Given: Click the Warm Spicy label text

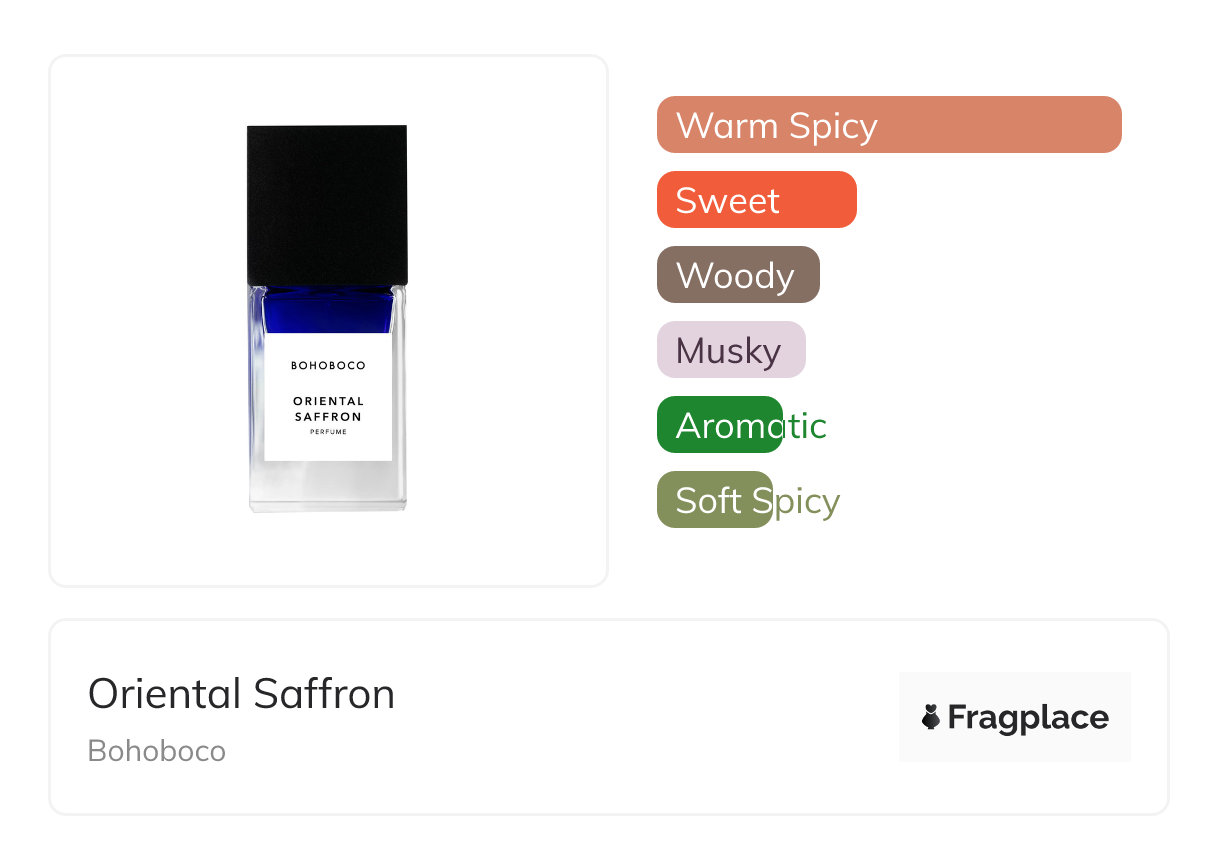Looking at the screenshot, I should tap(776, 126).
